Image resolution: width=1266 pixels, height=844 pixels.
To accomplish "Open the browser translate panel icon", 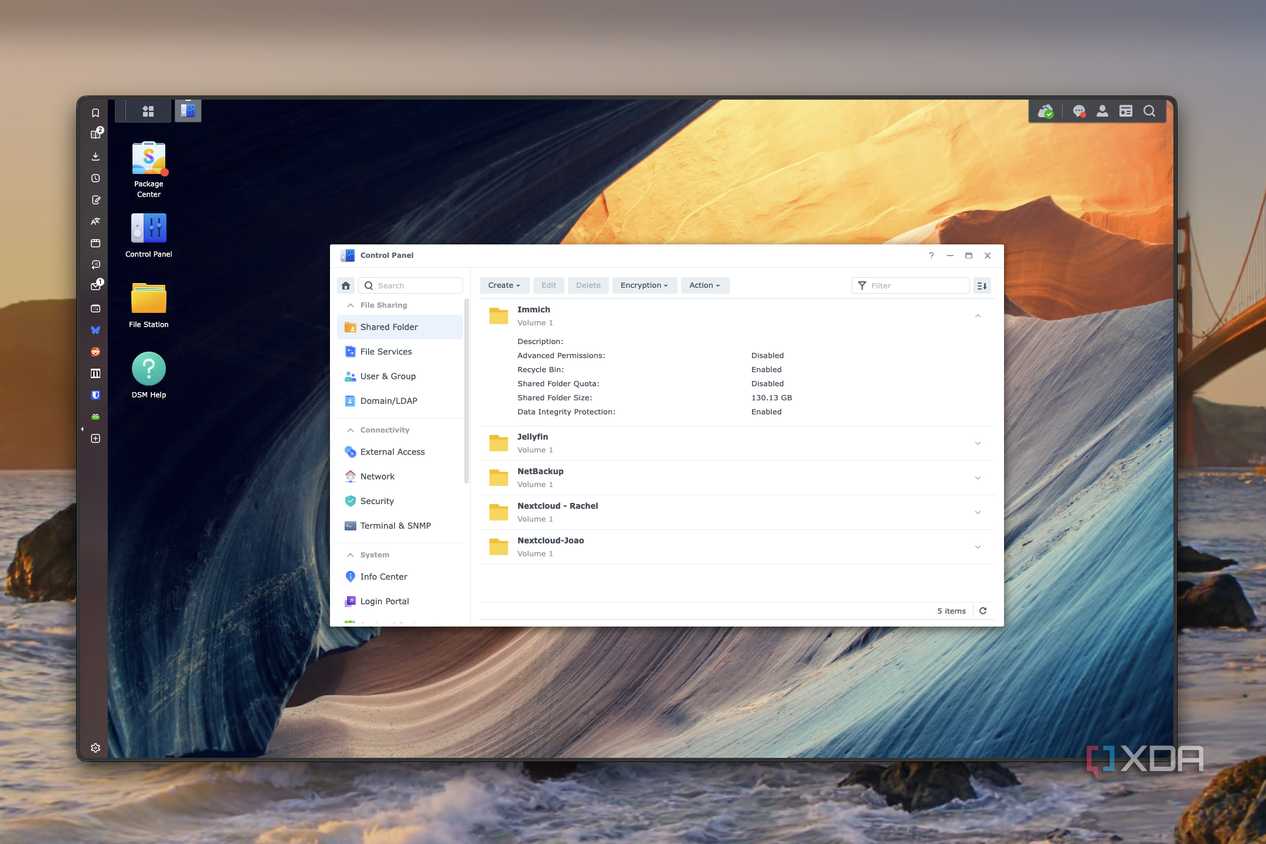I will click(x=95, y=221).
